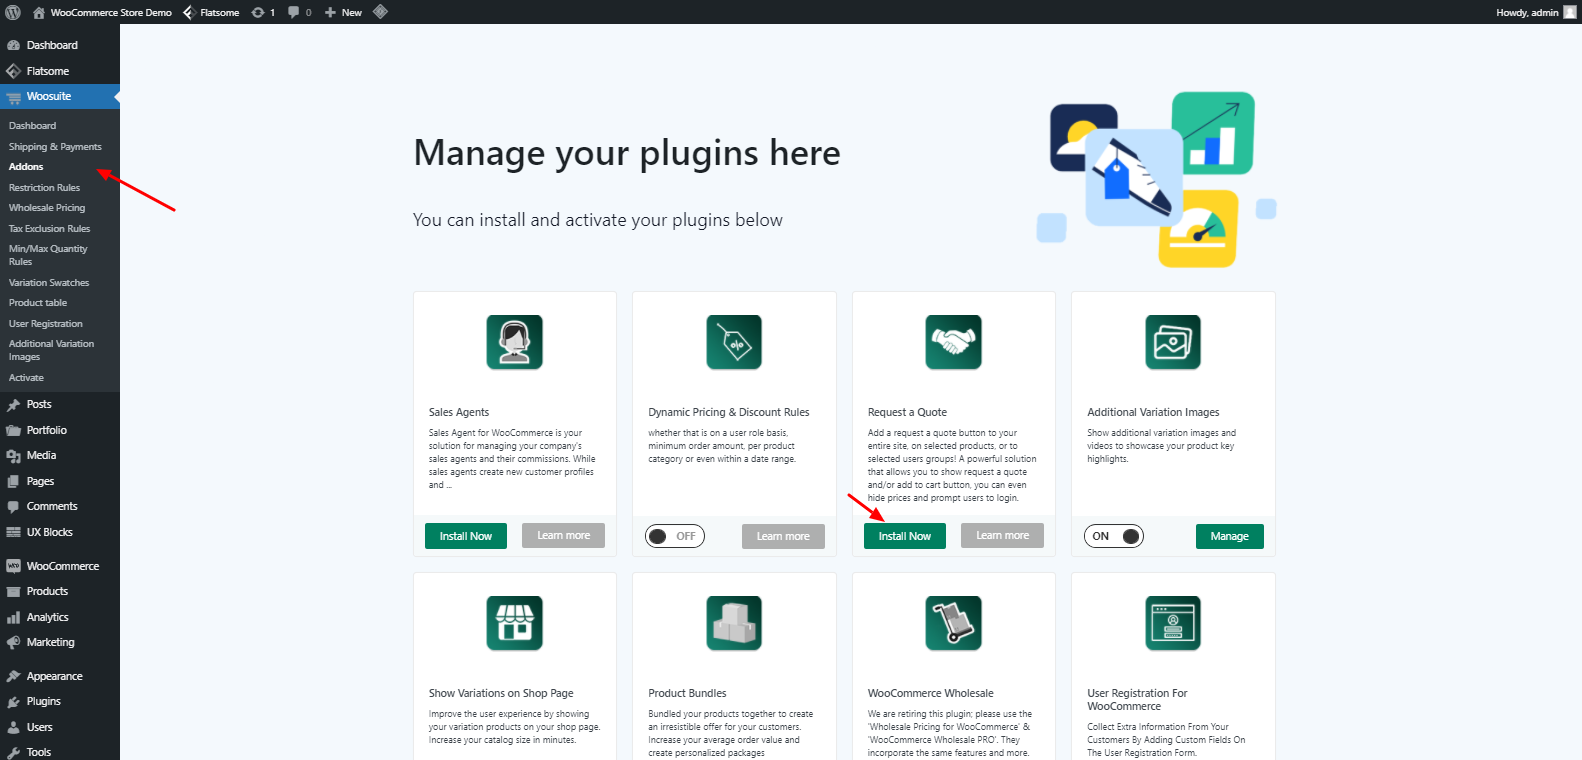Click the Analytics bar chart icon
1582x760 pixels.
point(13,618)
